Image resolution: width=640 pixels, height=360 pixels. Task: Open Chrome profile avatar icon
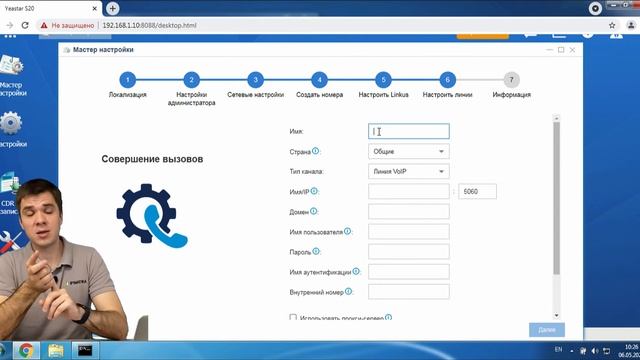point(631,25)
